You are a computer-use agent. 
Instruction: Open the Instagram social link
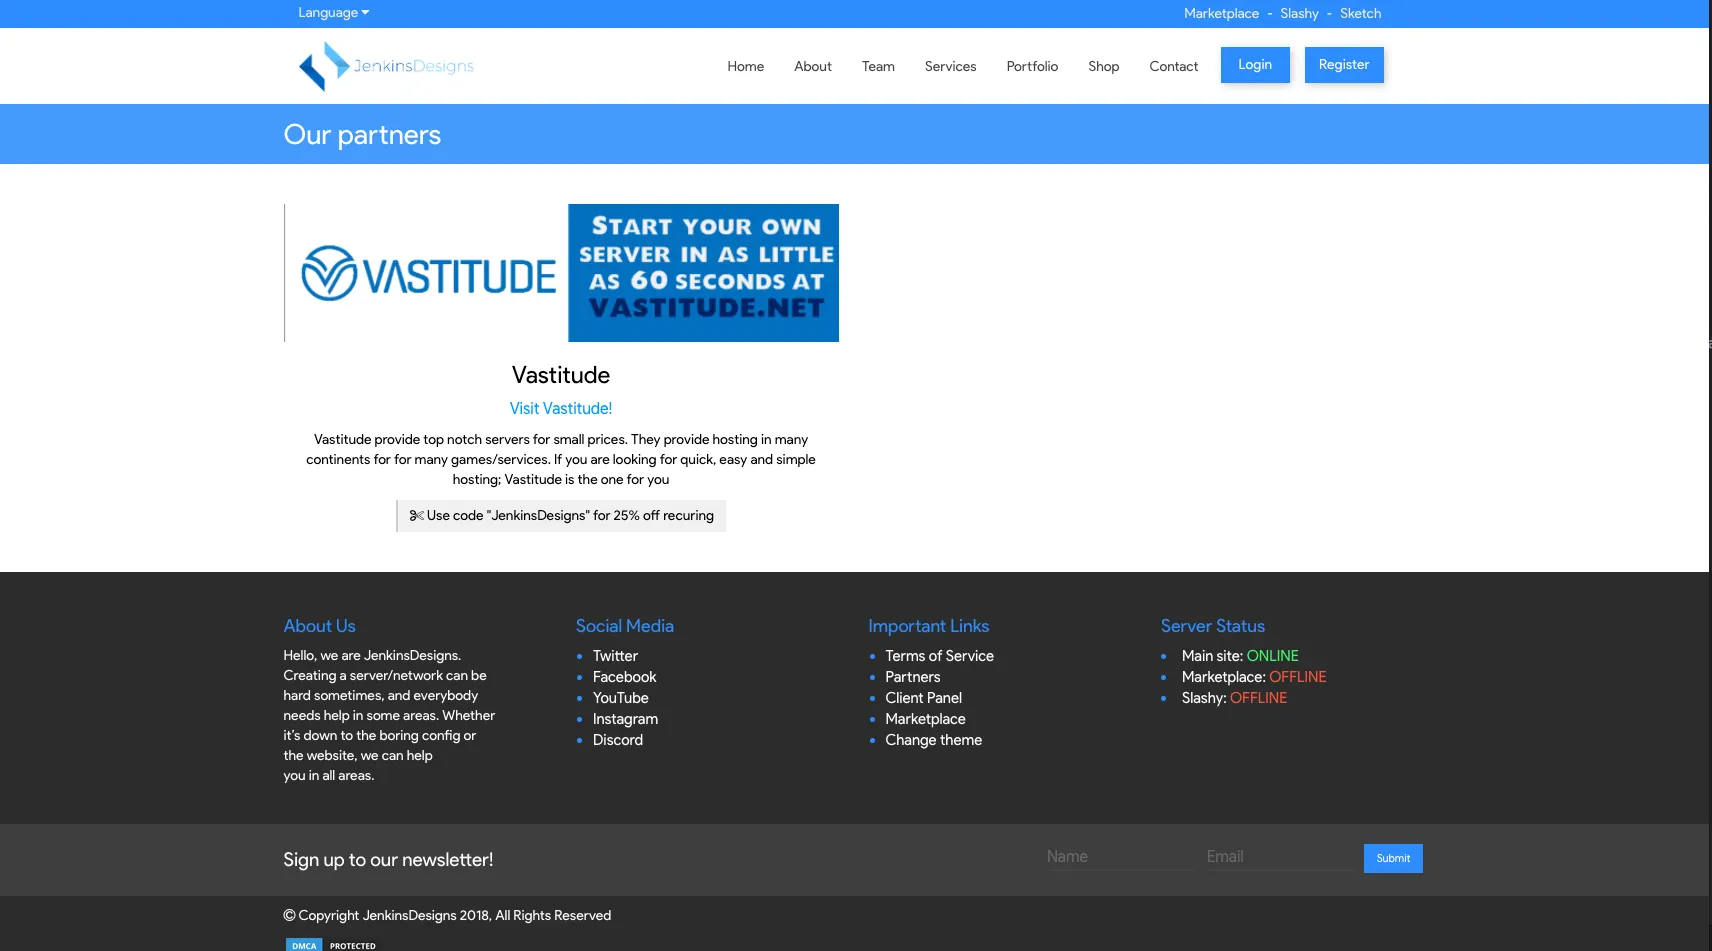tap(625, 719)
